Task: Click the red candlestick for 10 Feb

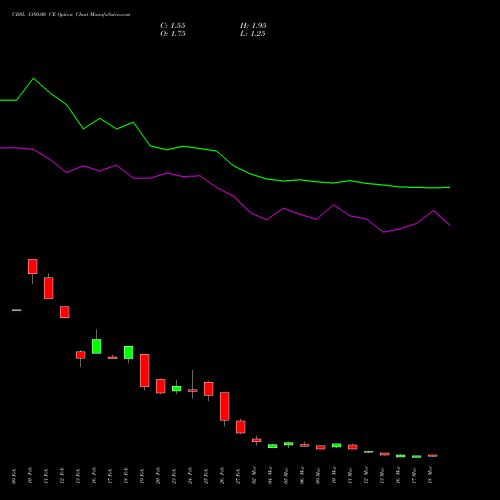Action: point(33,267)
